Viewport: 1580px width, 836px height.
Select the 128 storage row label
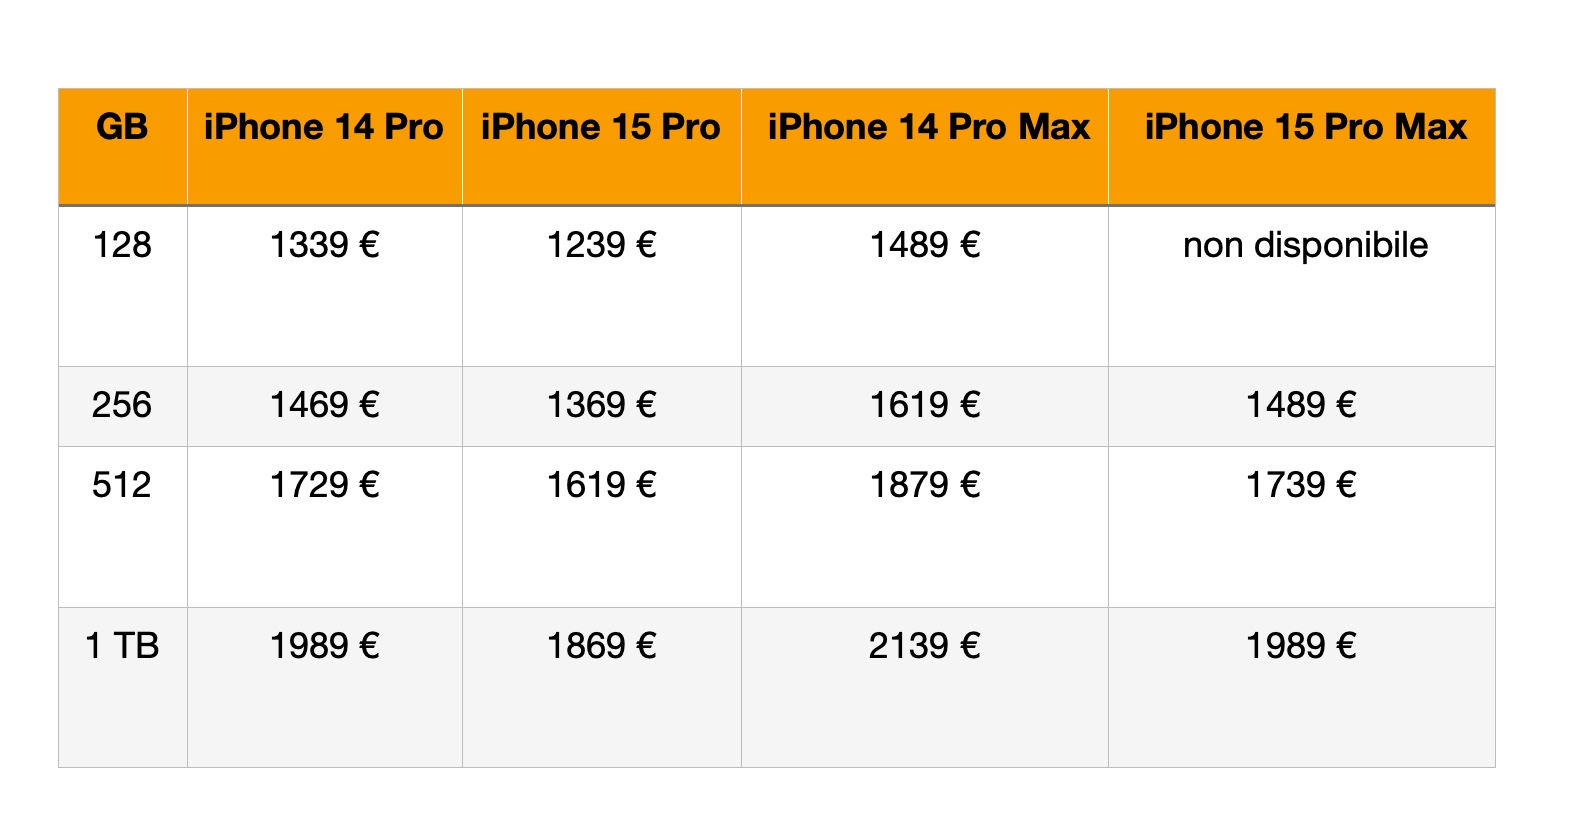pyautogui.click(x=122, y=245)
